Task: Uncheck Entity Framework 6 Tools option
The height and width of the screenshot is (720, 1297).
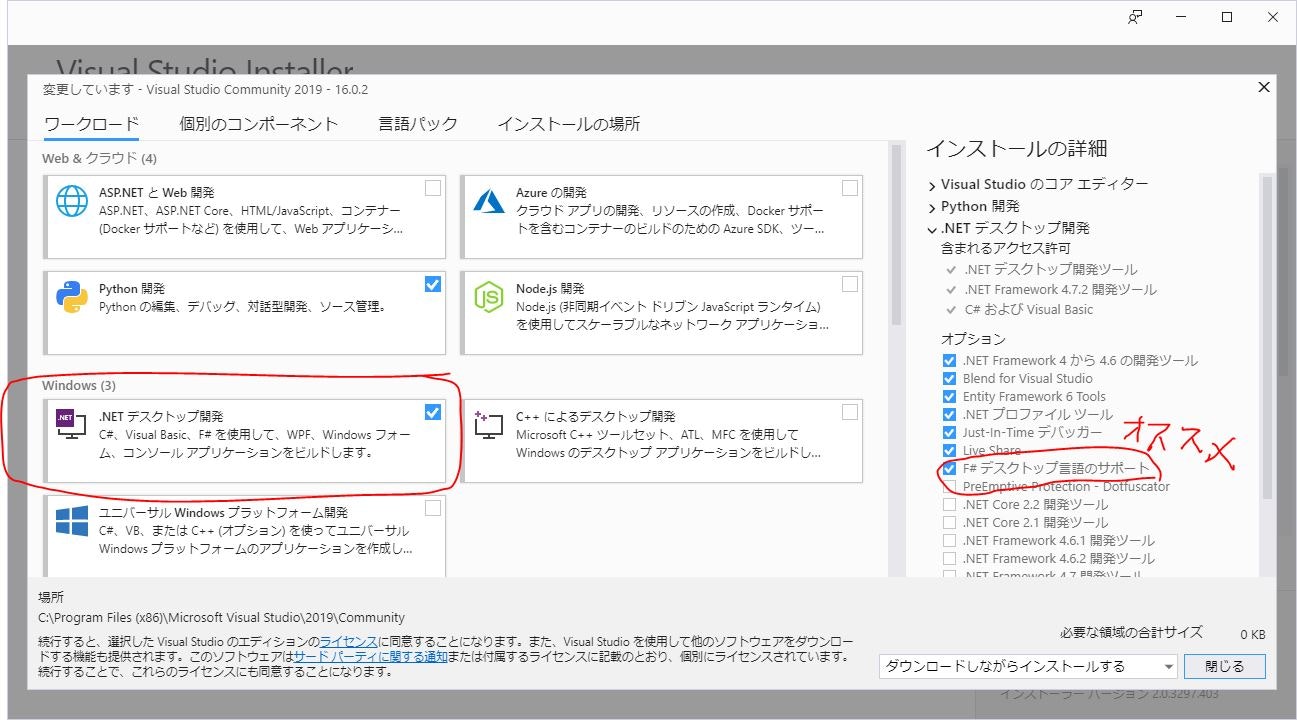Action: pyautogui.click(x=949, y=396)
